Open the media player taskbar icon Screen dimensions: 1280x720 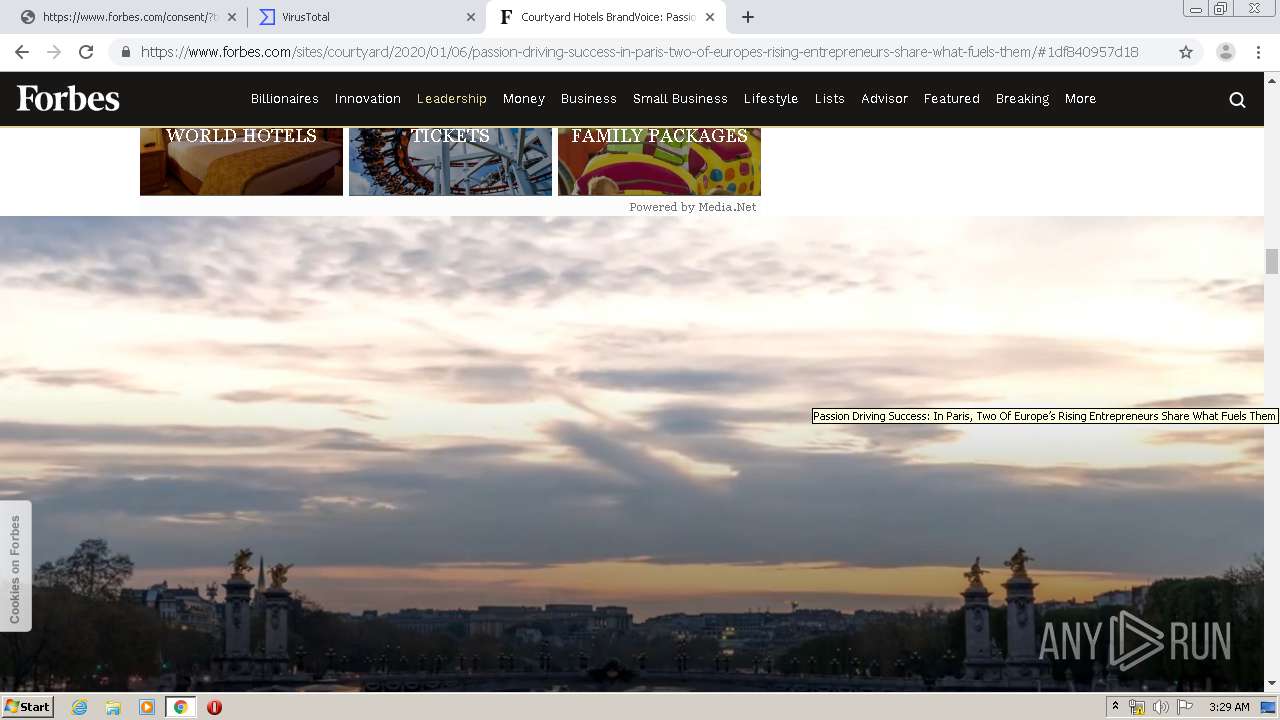[x=147, y=707]
